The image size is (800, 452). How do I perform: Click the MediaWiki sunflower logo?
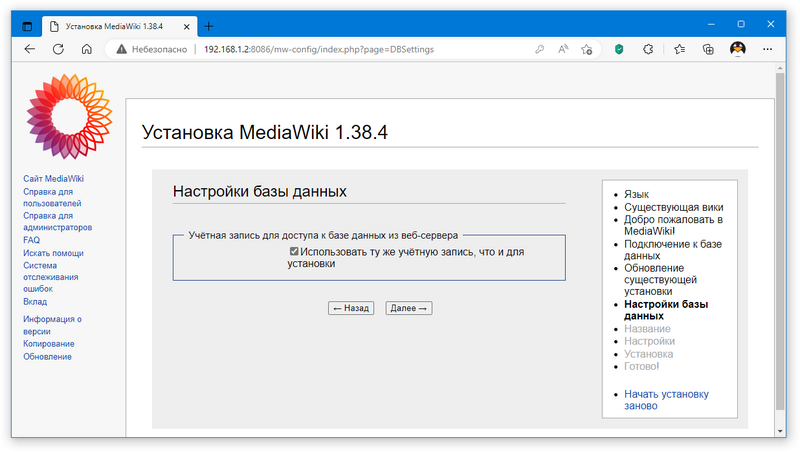(69, 116)
